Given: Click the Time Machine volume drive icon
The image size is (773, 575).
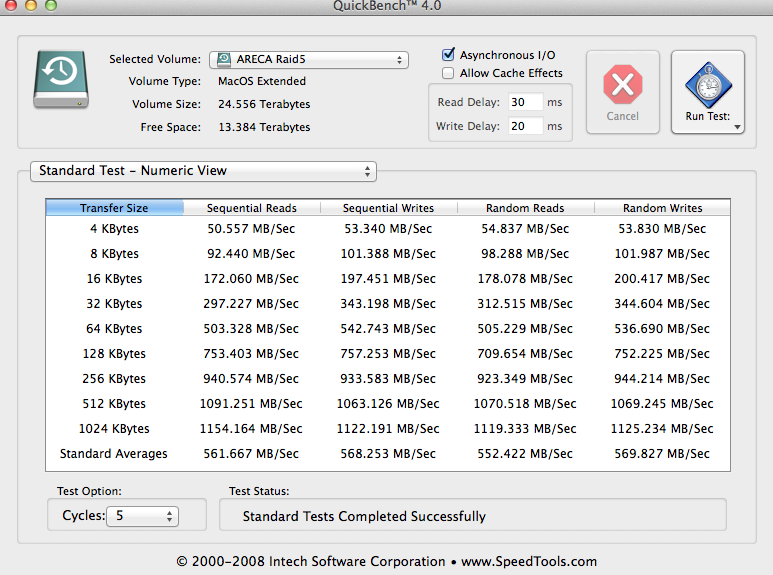Looking at the screenshot, I should [61, 79].
